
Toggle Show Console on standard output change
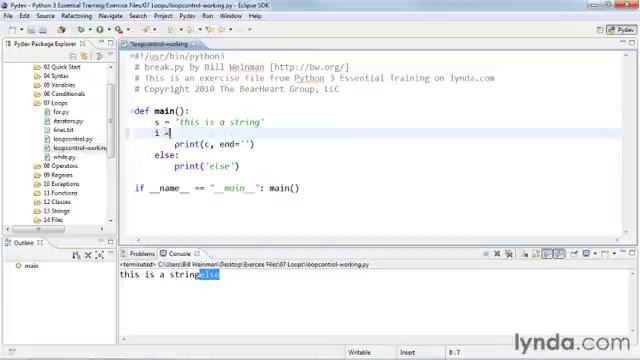coord(547,254)
